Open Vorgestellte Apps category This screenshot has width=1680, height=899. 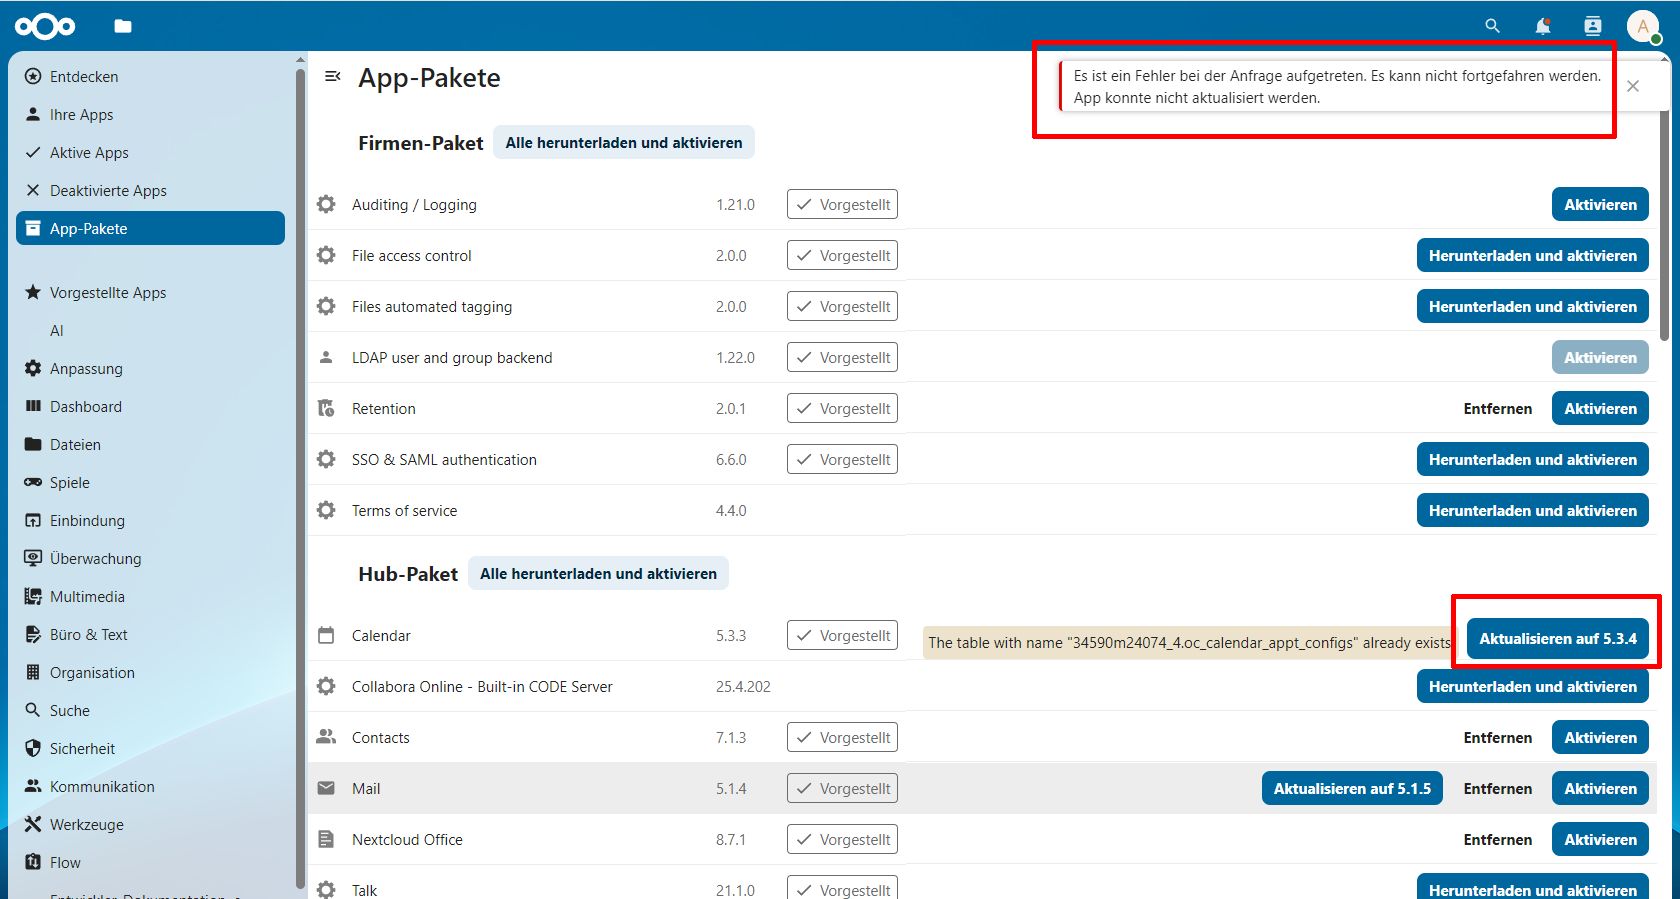150,292
